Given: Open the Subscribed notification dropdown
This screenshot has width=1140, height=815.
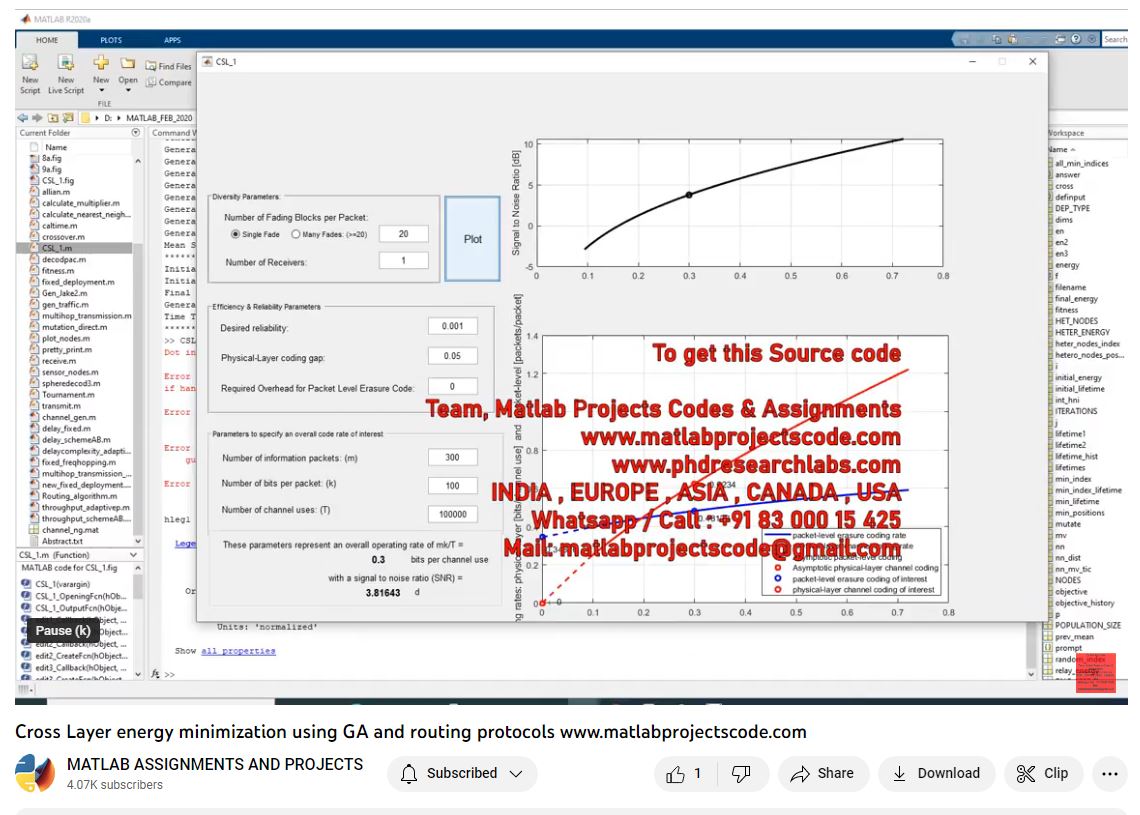Looking at the screenshot, I should coord(462,774).
